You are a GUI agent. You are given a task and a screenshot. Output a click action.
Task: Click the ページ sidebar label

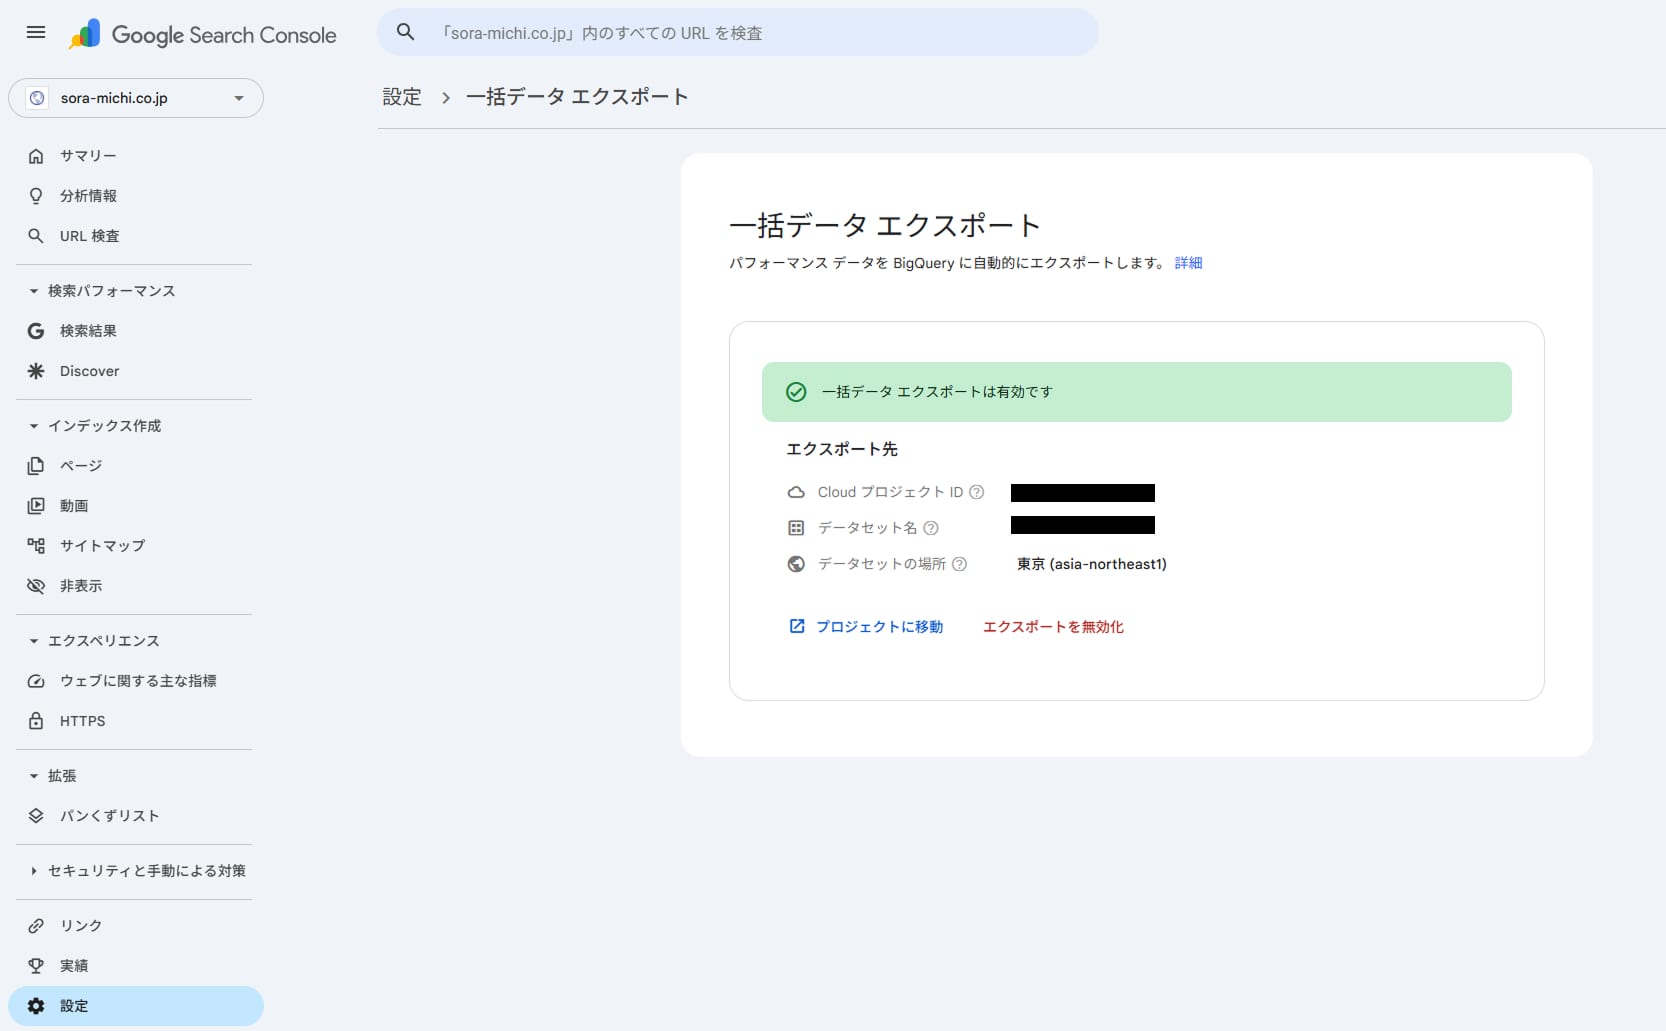click(x=81, y=466)
